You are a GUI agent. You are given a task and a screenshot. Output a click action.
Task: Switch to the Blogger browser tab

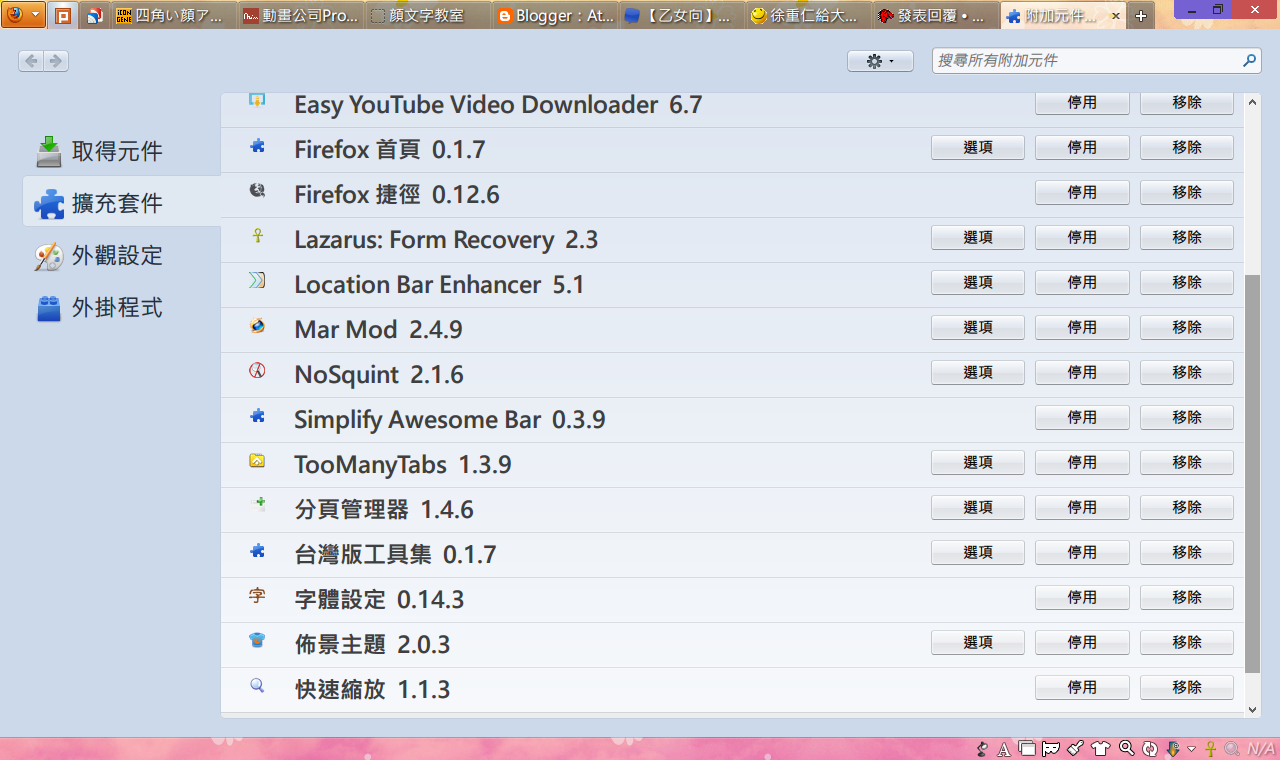555,16
